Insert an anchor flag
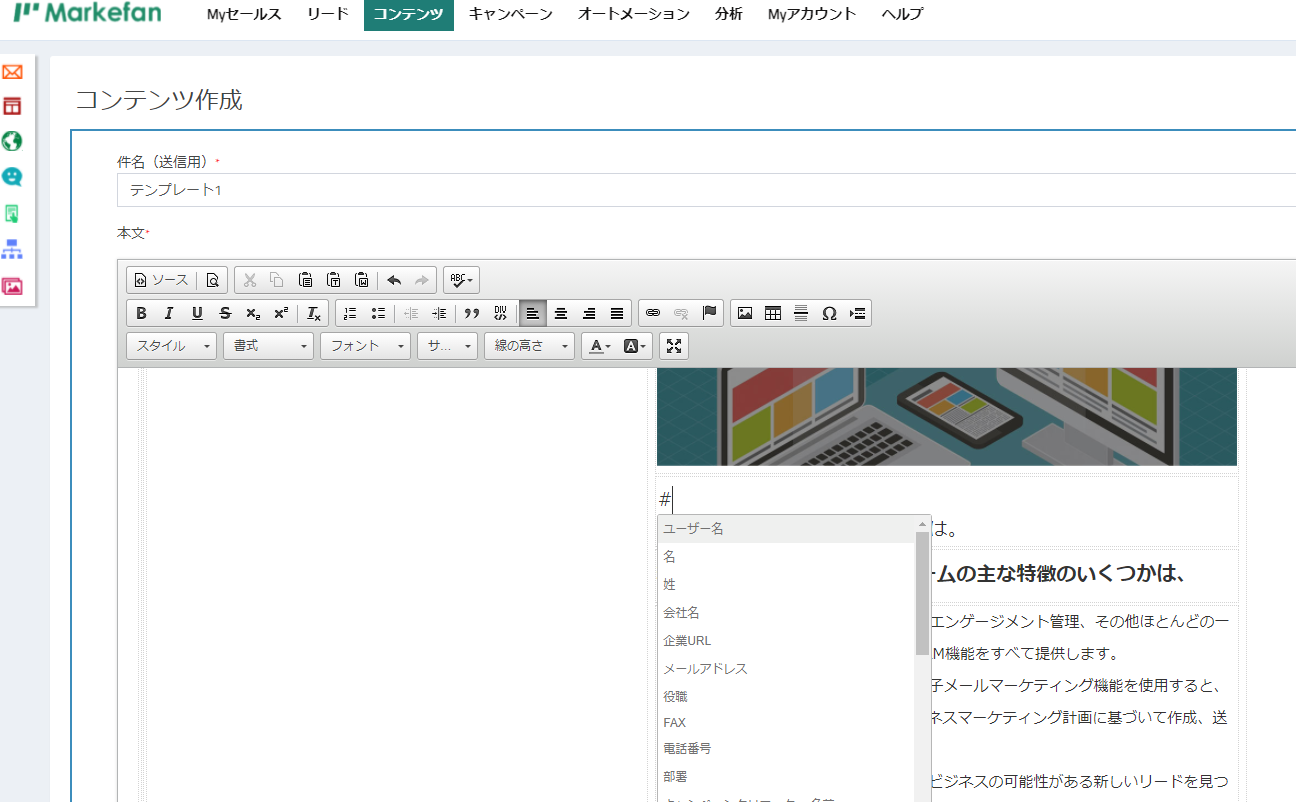 click(x=709, y=313)
